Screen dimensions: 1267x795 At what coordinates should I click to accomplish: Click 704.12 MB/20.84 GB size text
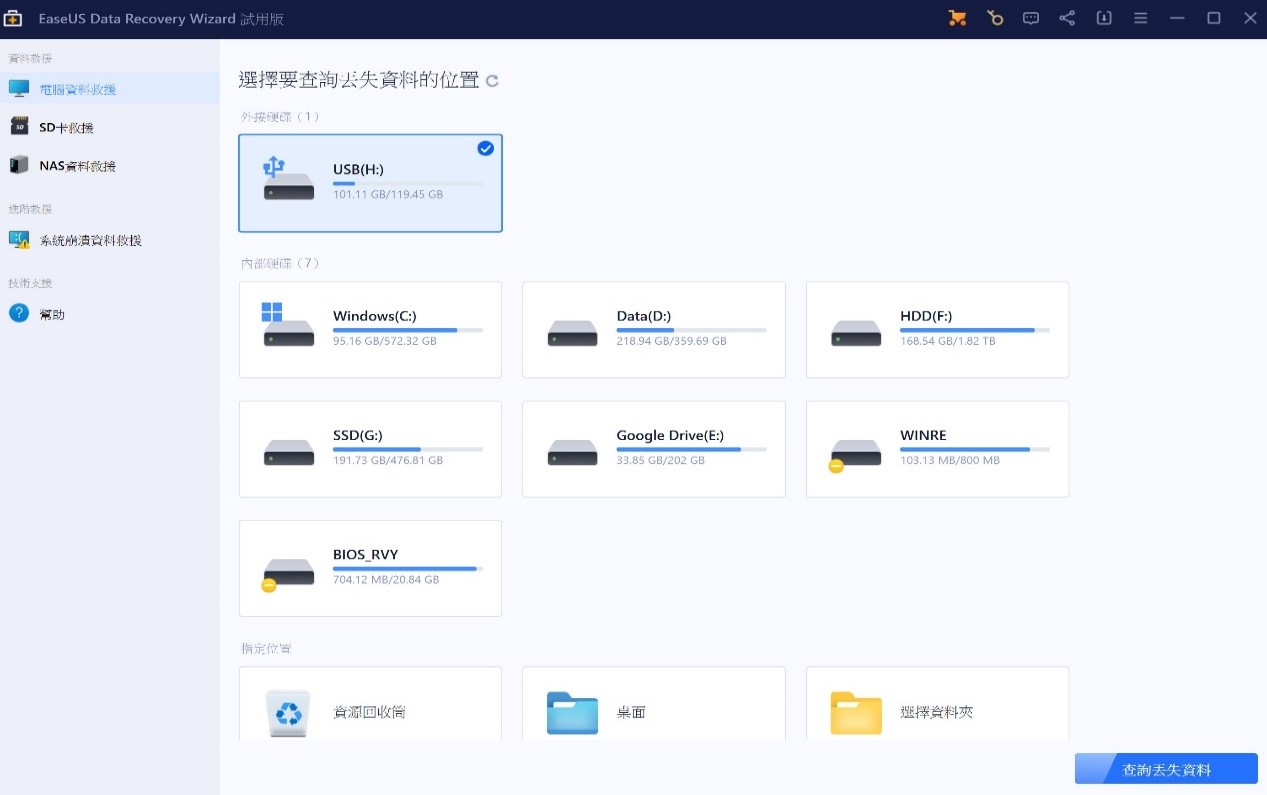coord(386,579)
